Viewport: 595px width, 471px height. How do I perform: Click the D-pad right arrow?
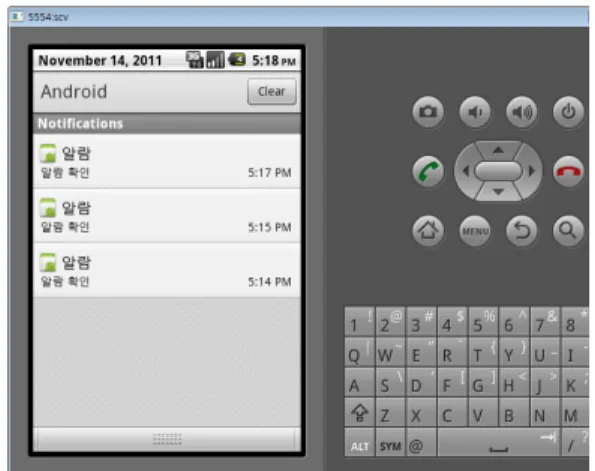pyautogui.click(x=531, y=171)
